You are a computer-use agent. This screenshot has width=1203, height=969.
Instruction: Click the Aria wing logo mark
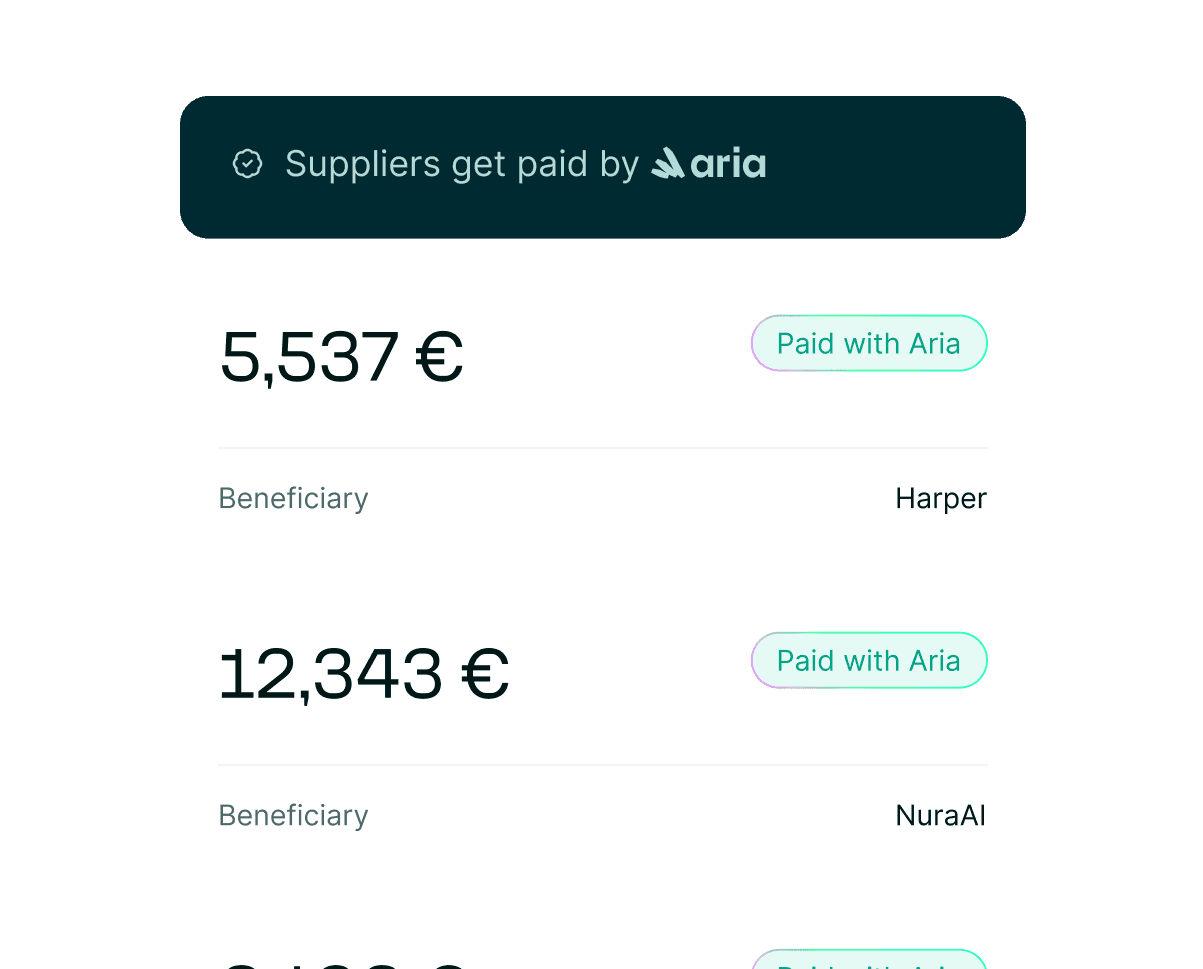[x=667, y=163]
